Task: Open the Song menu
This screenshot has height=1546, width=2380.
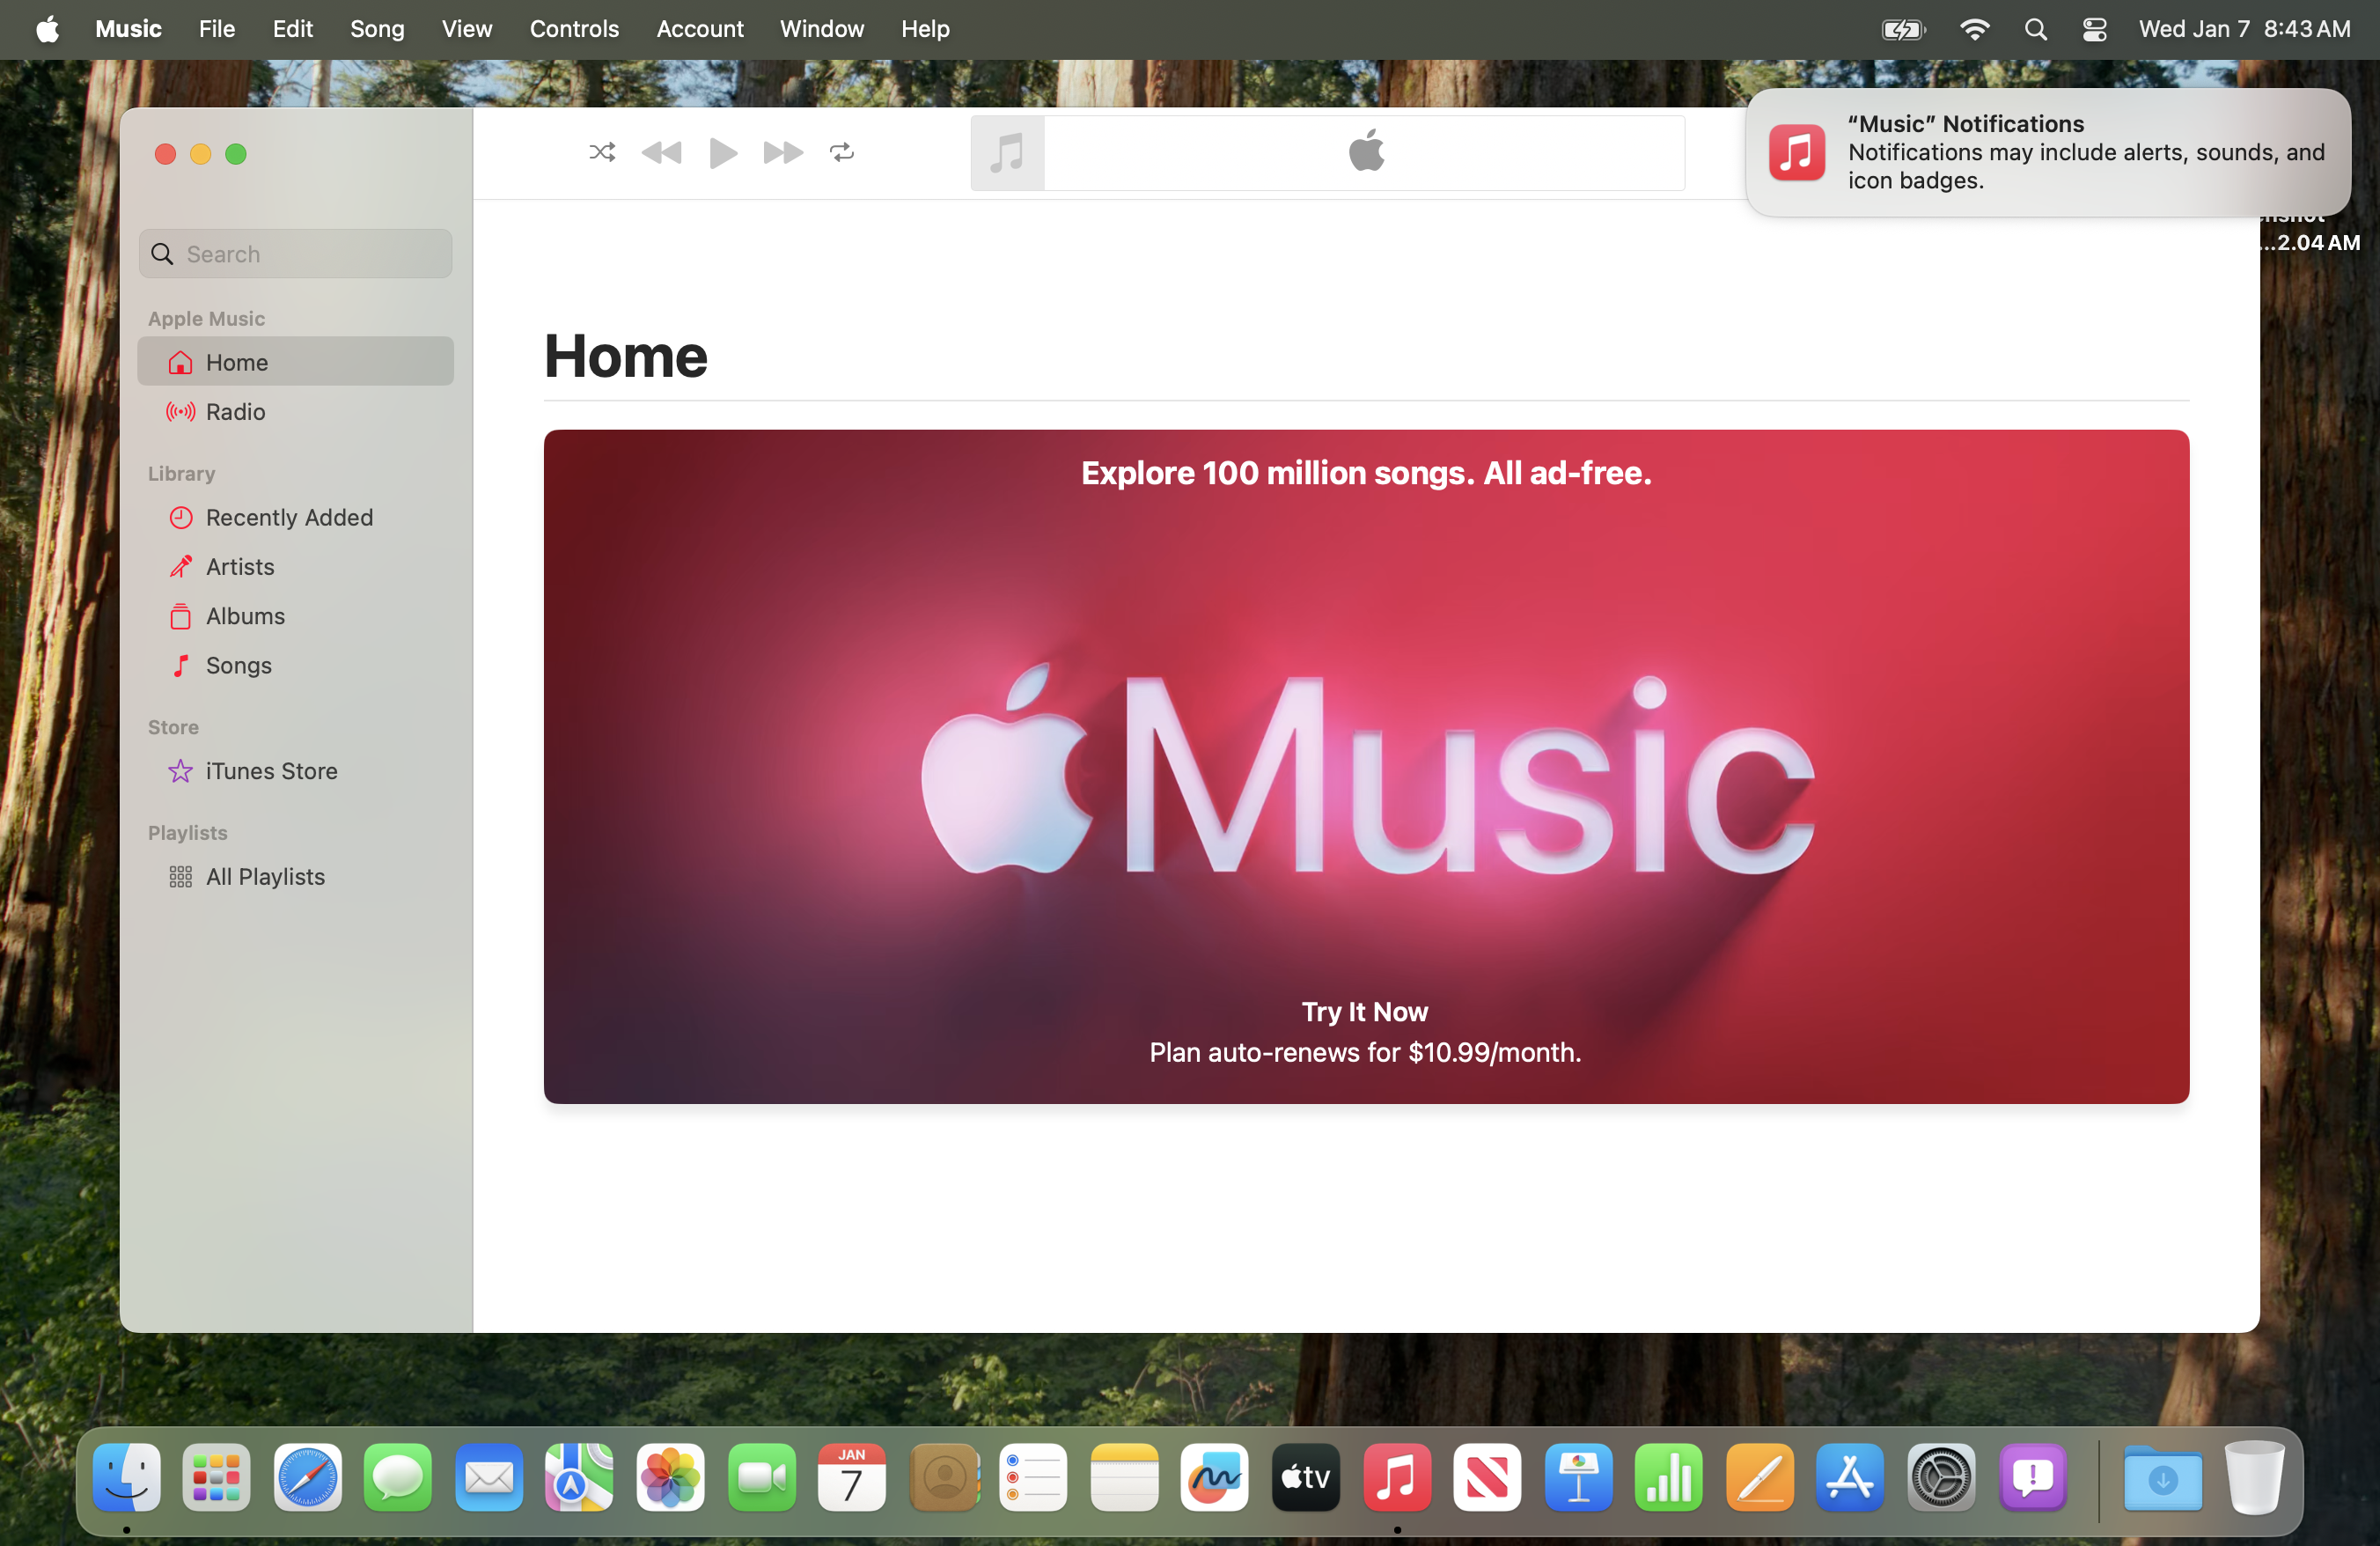Action: pos(377,29)
